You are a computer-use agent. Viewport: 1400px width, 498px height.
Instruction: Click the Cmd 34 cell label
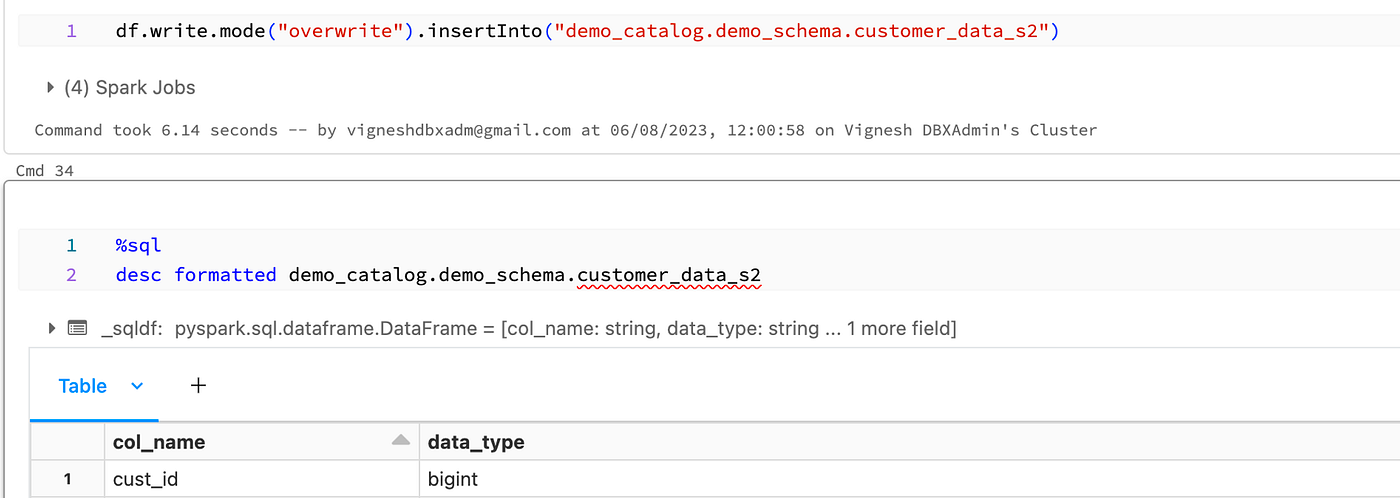click(x=45, y=171)
